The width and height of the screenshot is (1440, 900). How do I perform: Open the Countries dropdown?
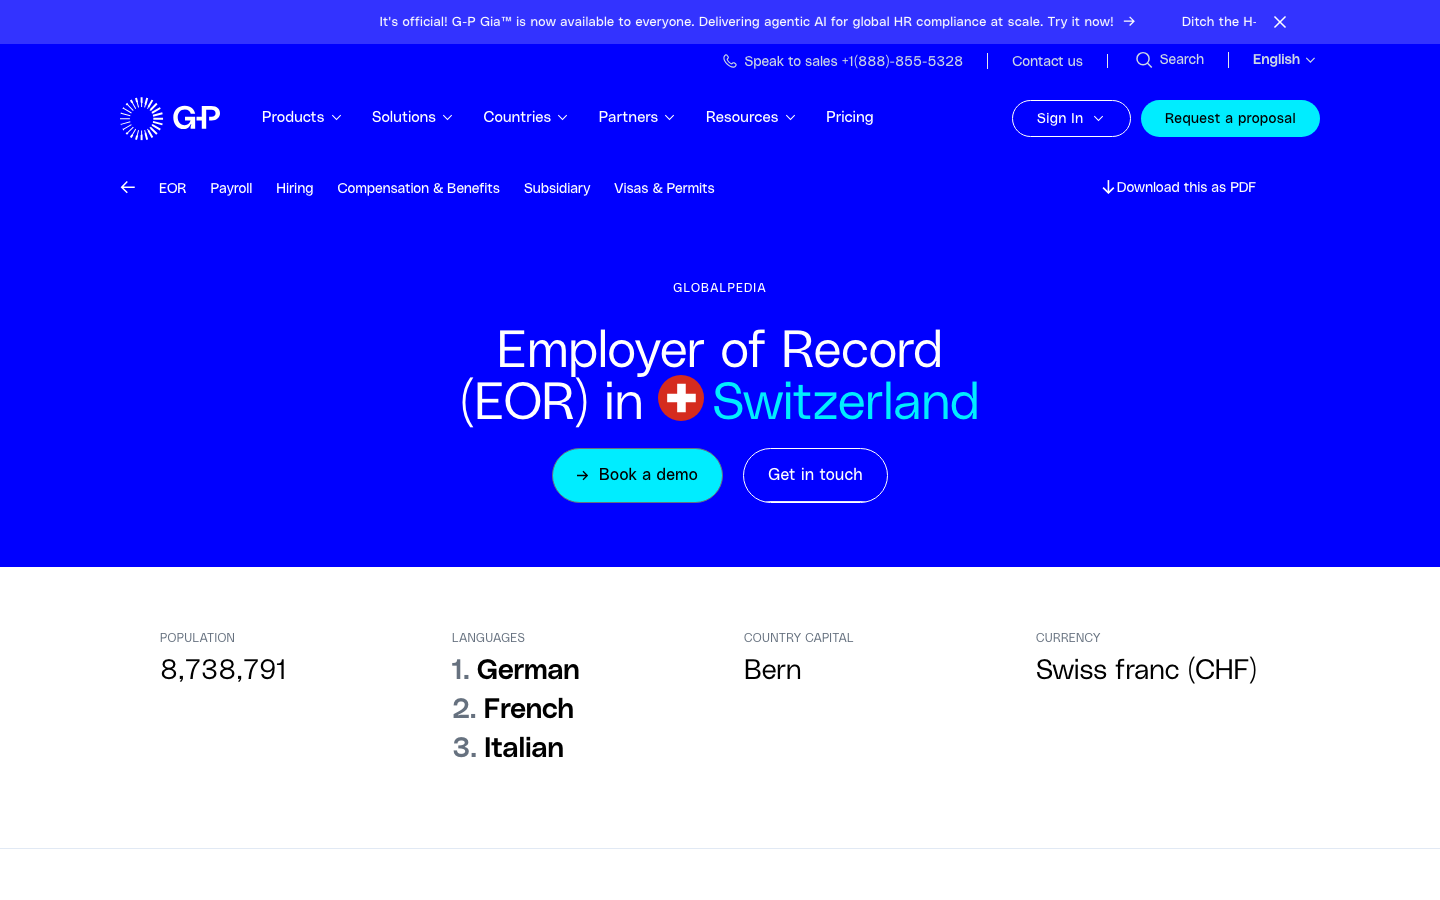(526, 117)
